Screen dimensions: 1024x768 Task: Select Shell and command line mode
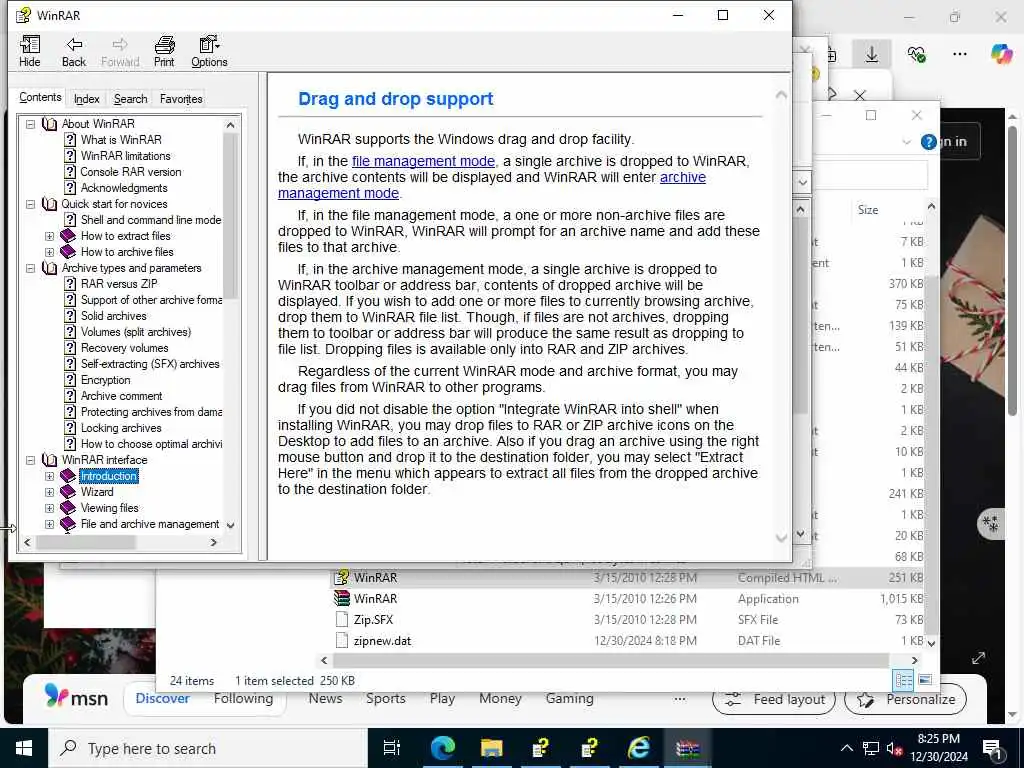pos(151,220)
